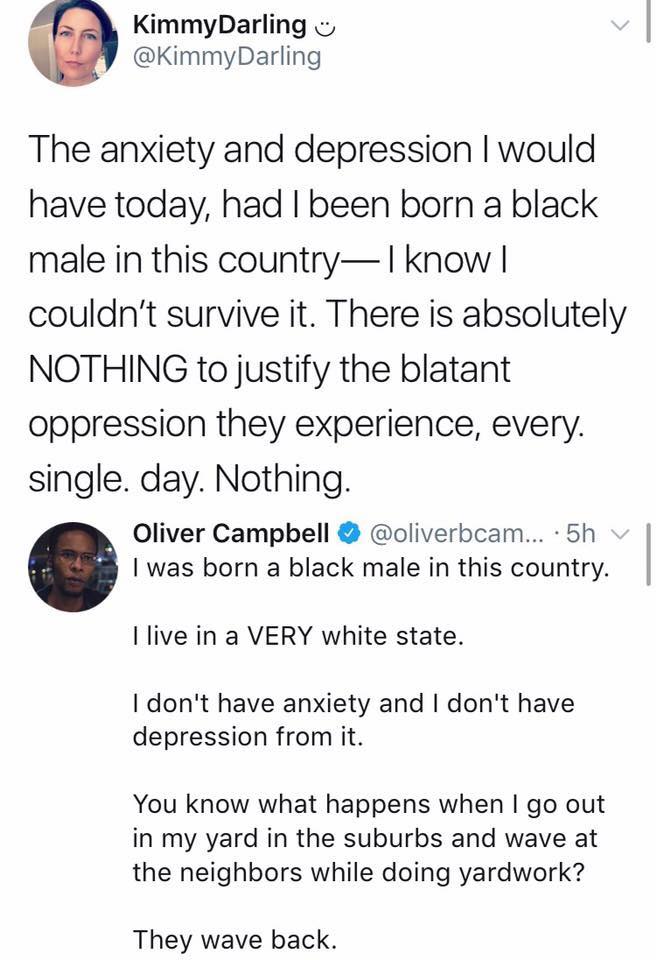
Task: Expand options chevron on KimmyDarling's tweet
Action: pos(620,25)
